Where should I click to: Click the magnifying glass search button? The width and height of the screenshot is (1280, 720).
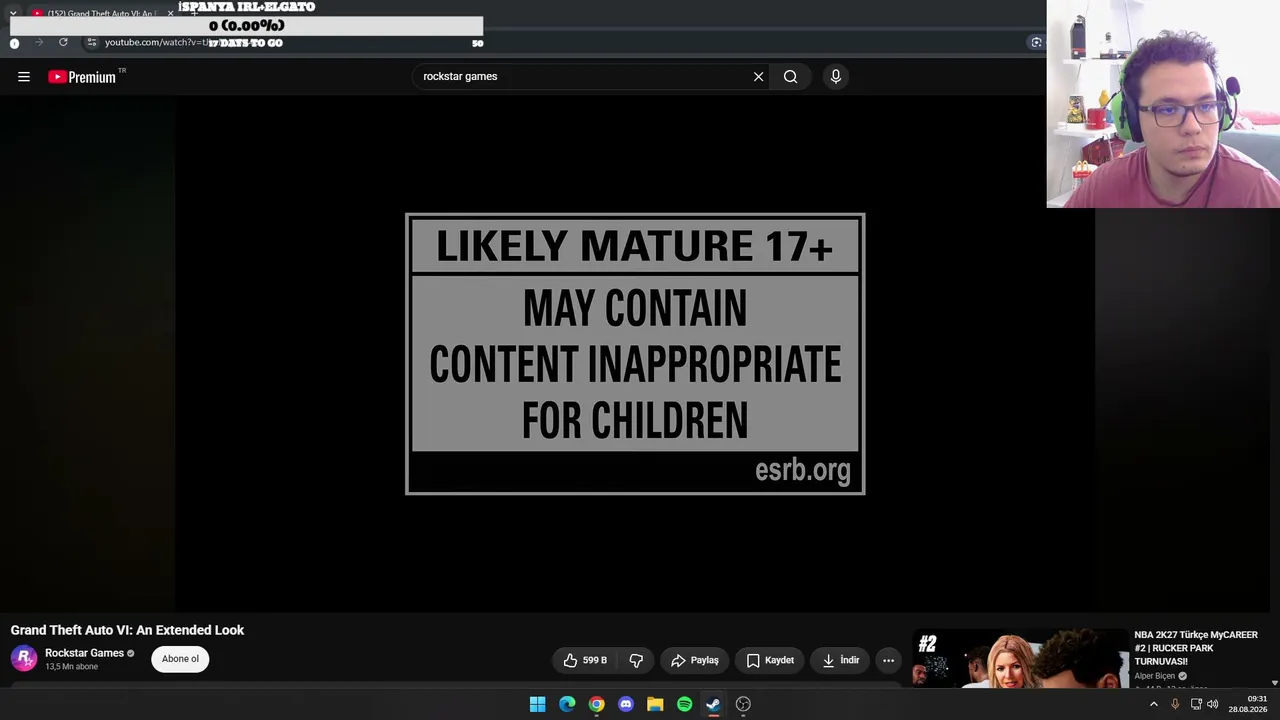click(x=790, y=77)
